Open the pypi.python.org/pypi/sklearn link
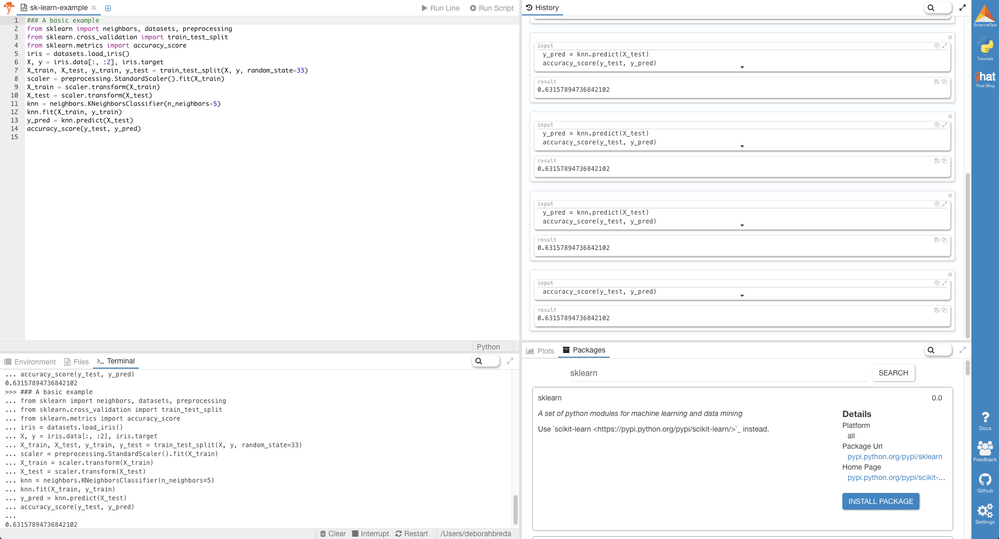 [895, 457]
